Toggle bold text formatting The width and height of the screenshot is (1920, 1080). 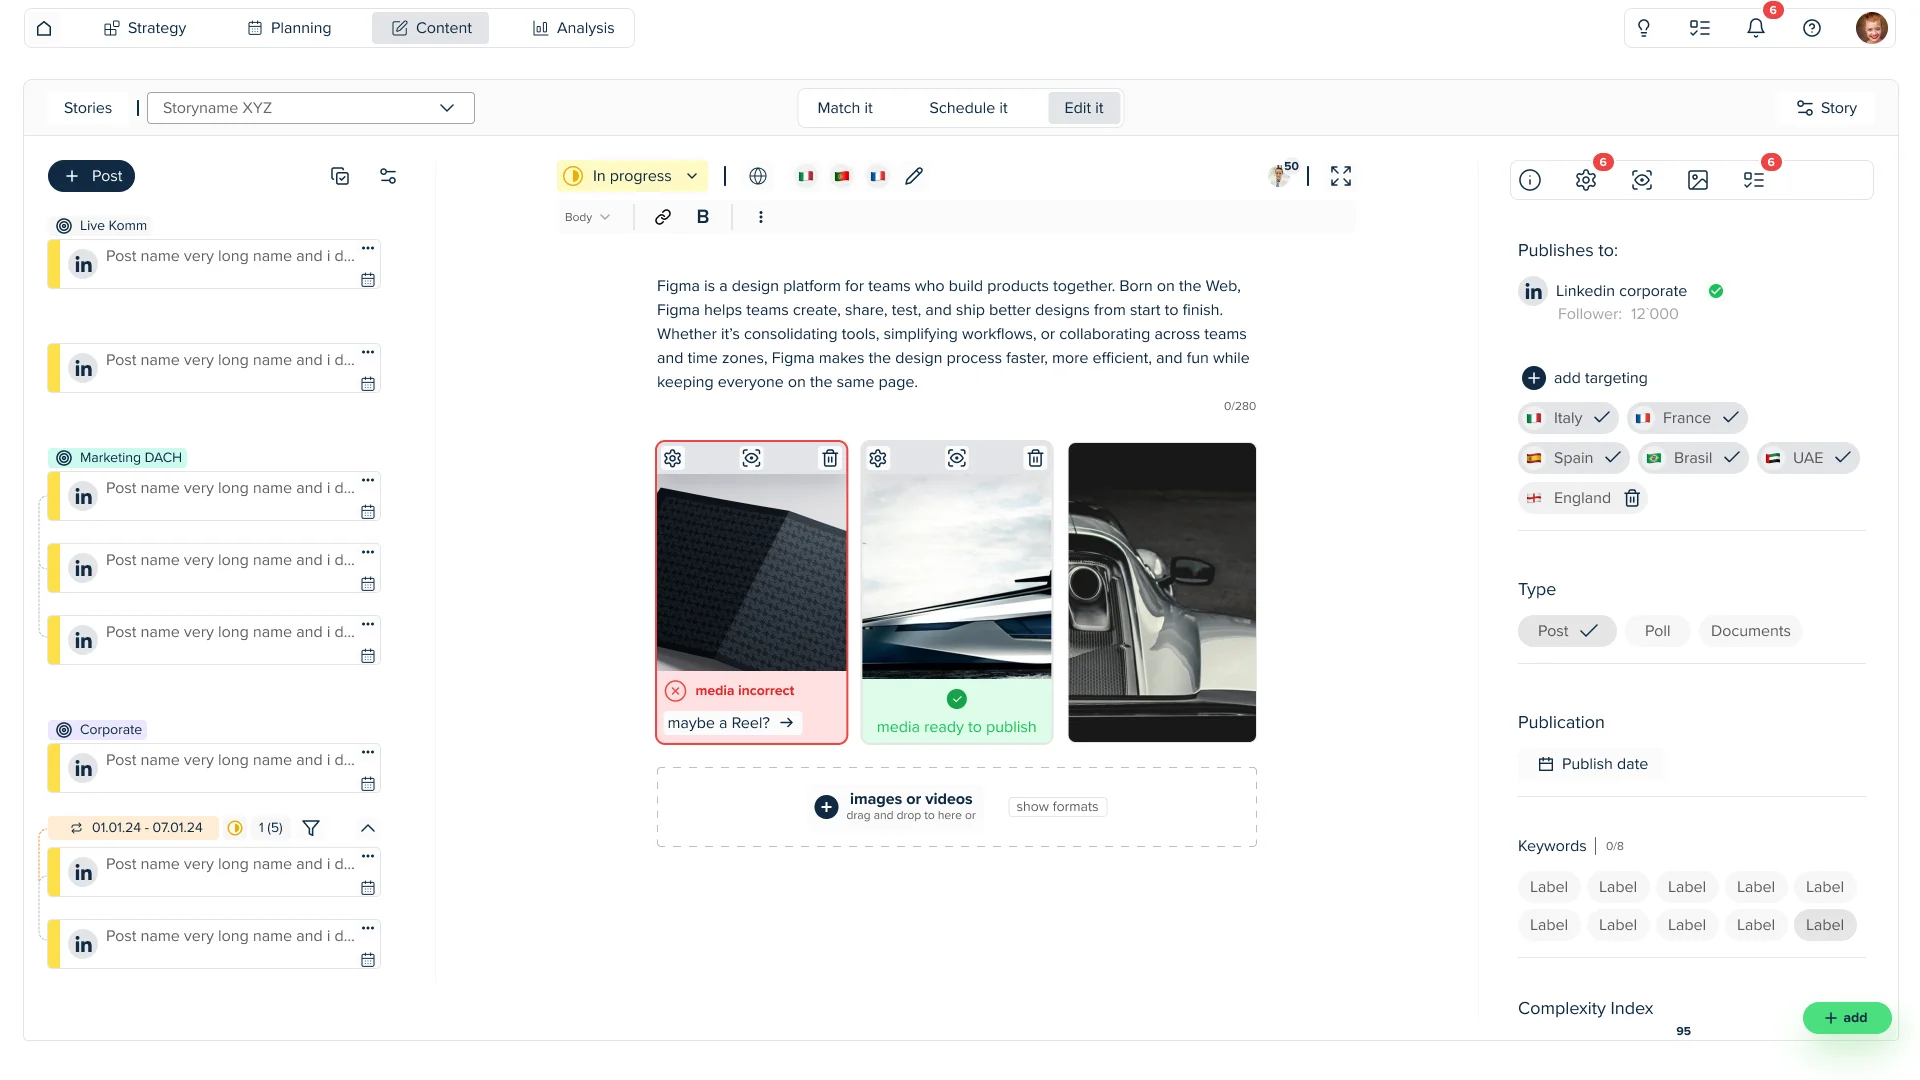(703, 217)
